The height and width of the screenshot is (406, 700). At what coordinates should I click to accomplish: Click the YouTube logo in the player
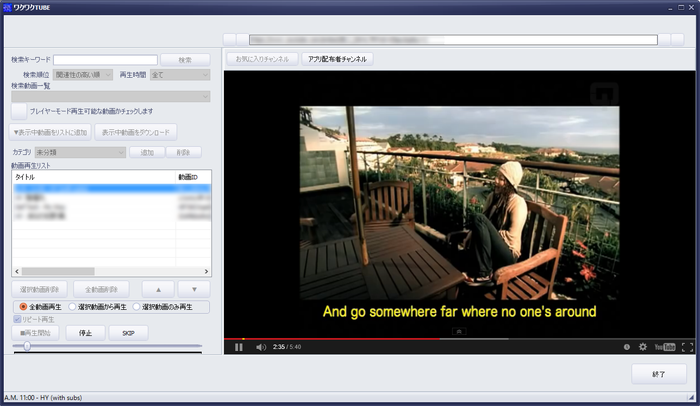(665, 347)
